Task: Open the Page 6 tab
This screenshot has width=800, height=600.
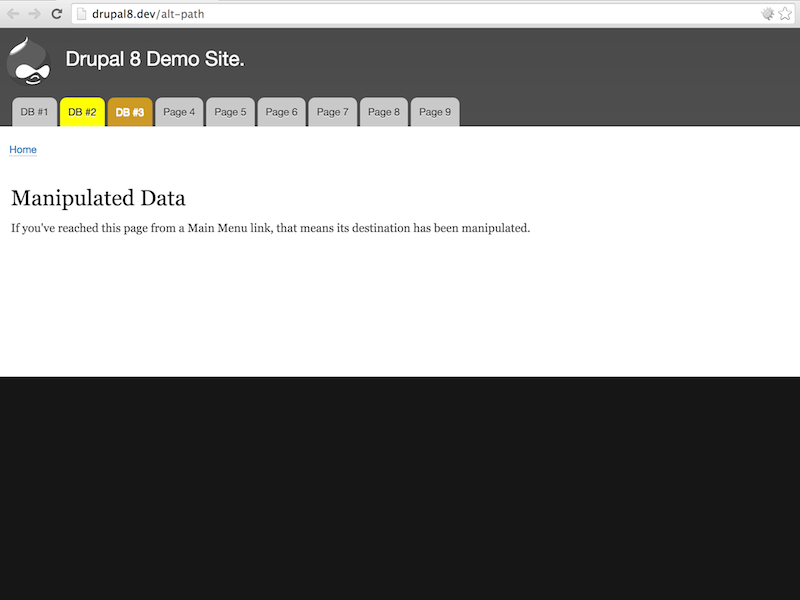Action: 281,112
